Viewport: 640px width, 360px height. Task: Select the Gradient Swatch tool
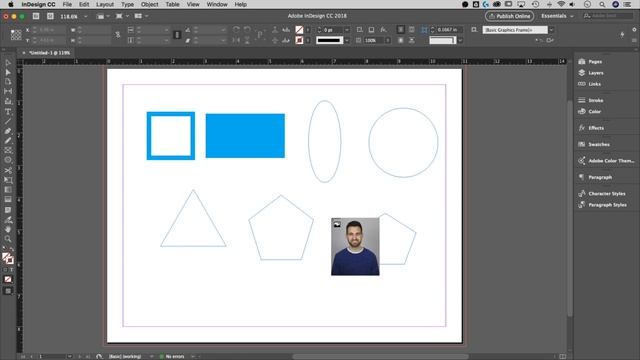click(8, 190)
